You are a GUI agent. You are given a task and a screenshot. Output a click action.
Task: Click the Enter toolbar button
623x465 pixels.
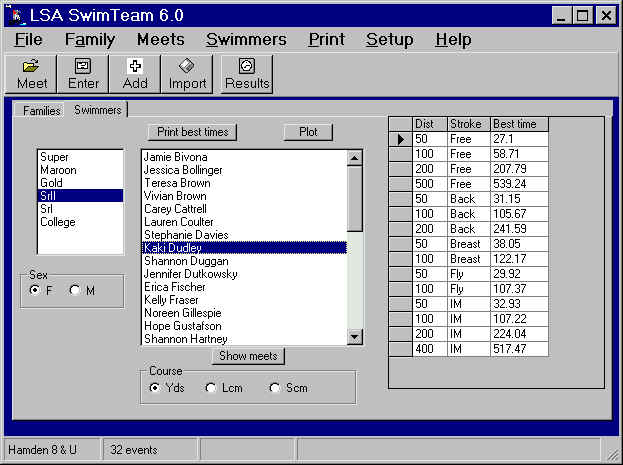pos(83,74)
